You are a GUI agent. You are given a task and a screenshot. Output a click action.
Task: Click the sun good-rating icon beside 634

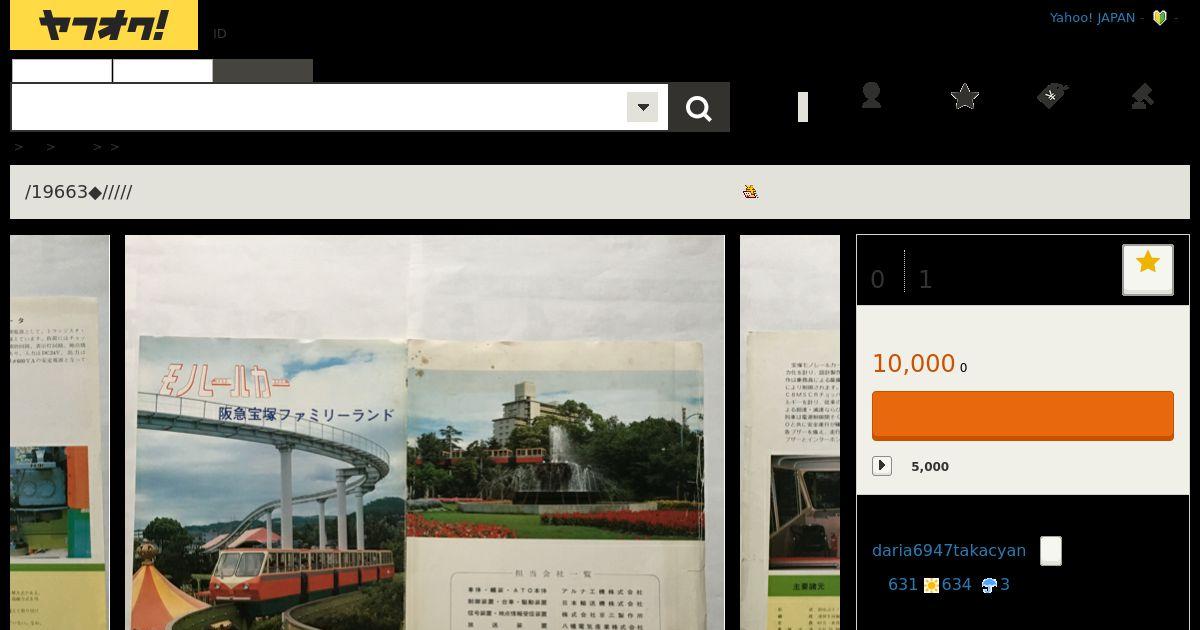point(931,585)
